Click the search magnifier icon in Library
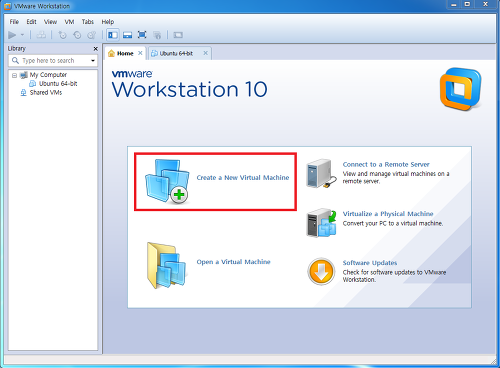The width and height of the screenshot is (500, 368). click(x=15, y=60)
